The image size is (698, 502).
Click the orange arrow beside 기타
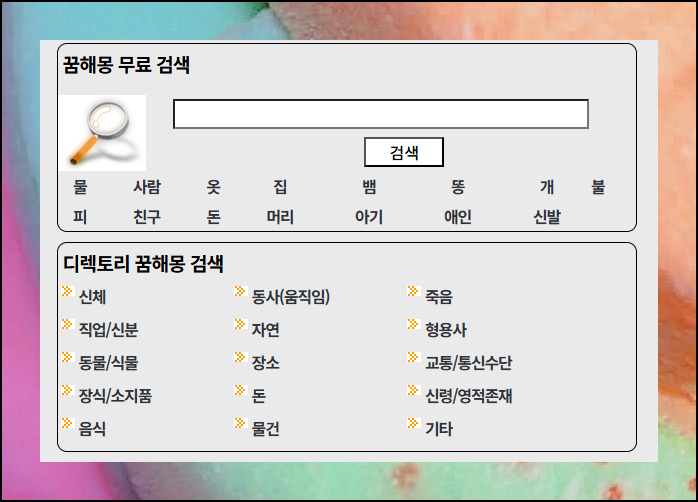point(414,423)
